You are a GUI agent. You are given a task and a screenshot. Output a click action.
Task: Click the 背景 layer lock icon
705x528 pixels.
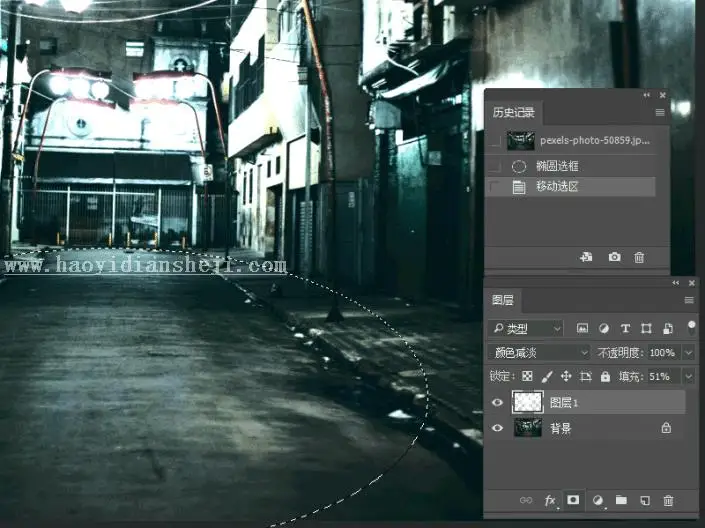pyautogui.click(x=666, y=428)
